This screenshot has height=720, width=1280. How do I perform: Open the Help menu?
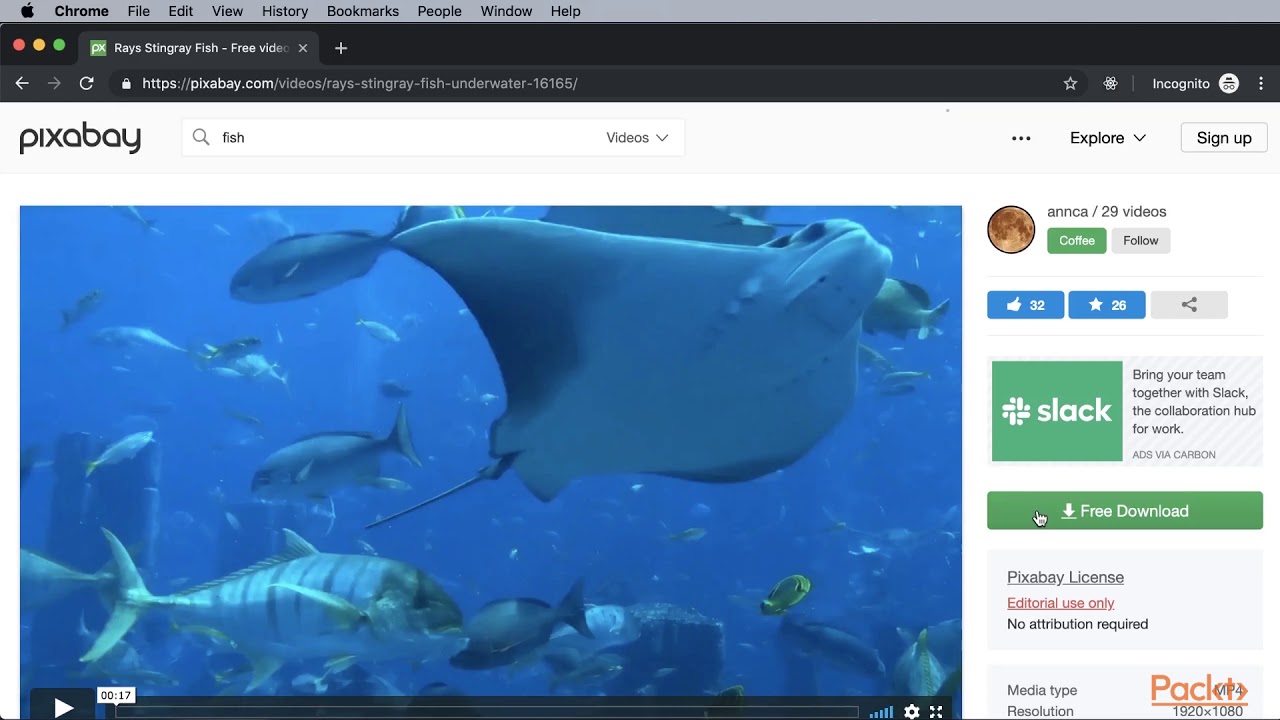coord(565,11)
